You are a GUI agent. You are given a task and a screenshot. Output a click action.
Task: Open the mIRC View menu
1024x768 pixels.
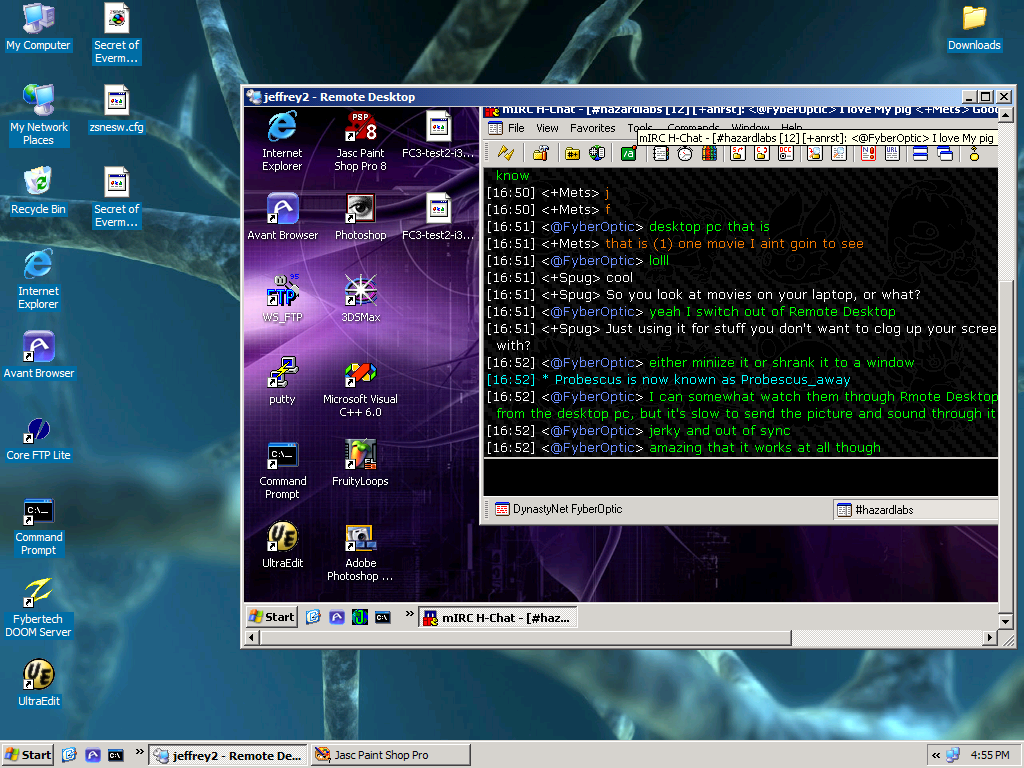pyautogui.click(x=547, y=128)
